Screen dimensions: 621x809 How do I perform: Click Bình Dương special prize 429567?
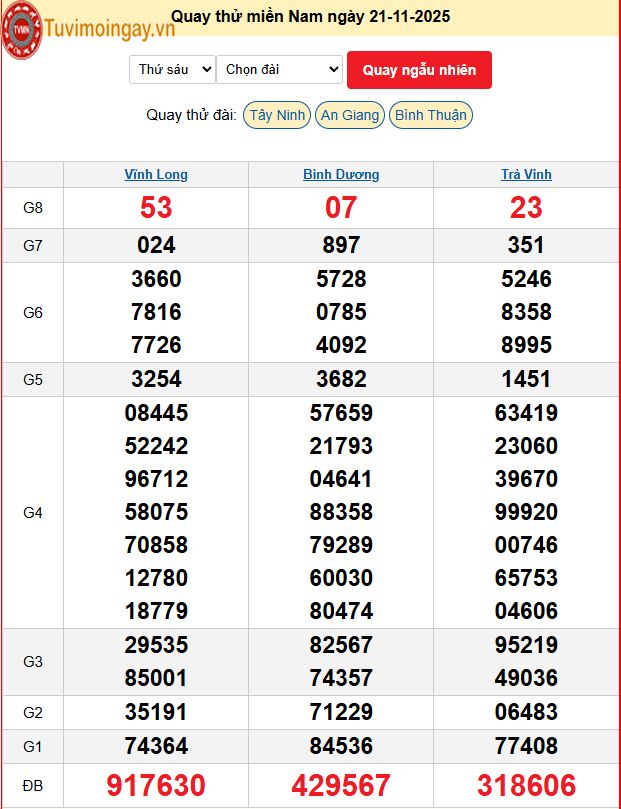(x=341, y=785)
